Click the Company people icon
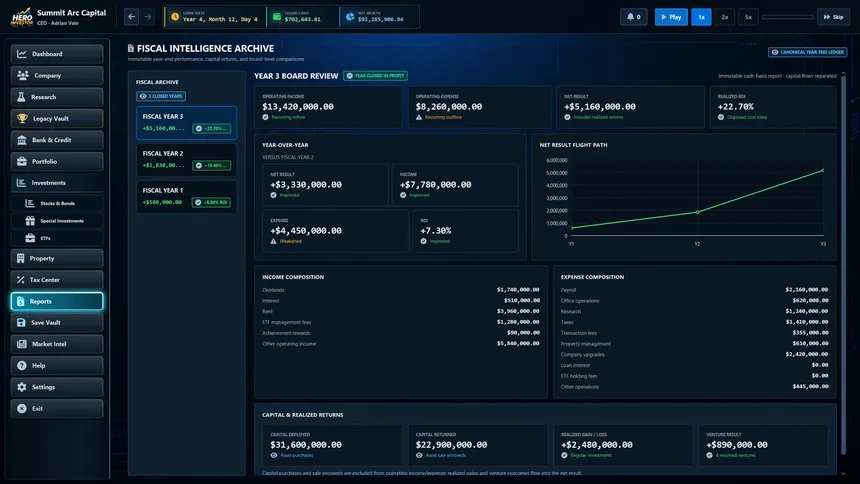Viewport: 860px width, 484px height. click(22, 75)
